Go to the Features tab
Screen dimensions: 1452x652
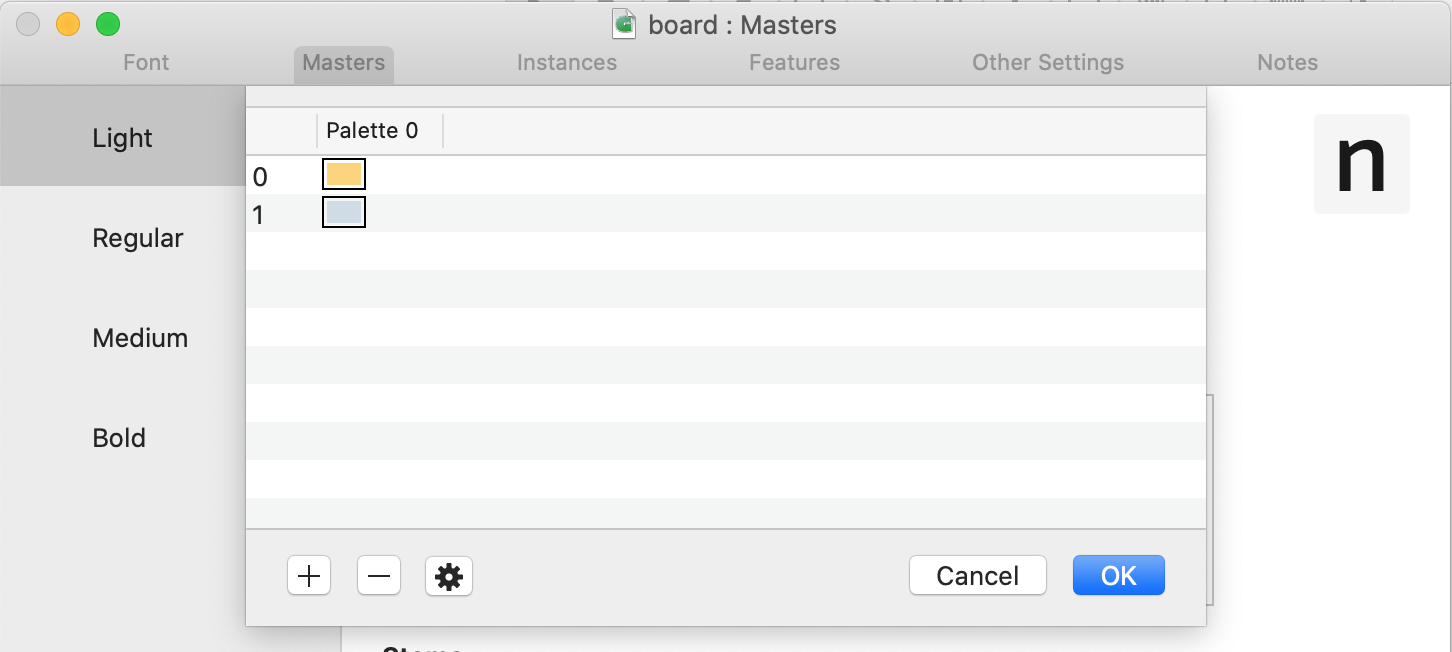(795, 63)
